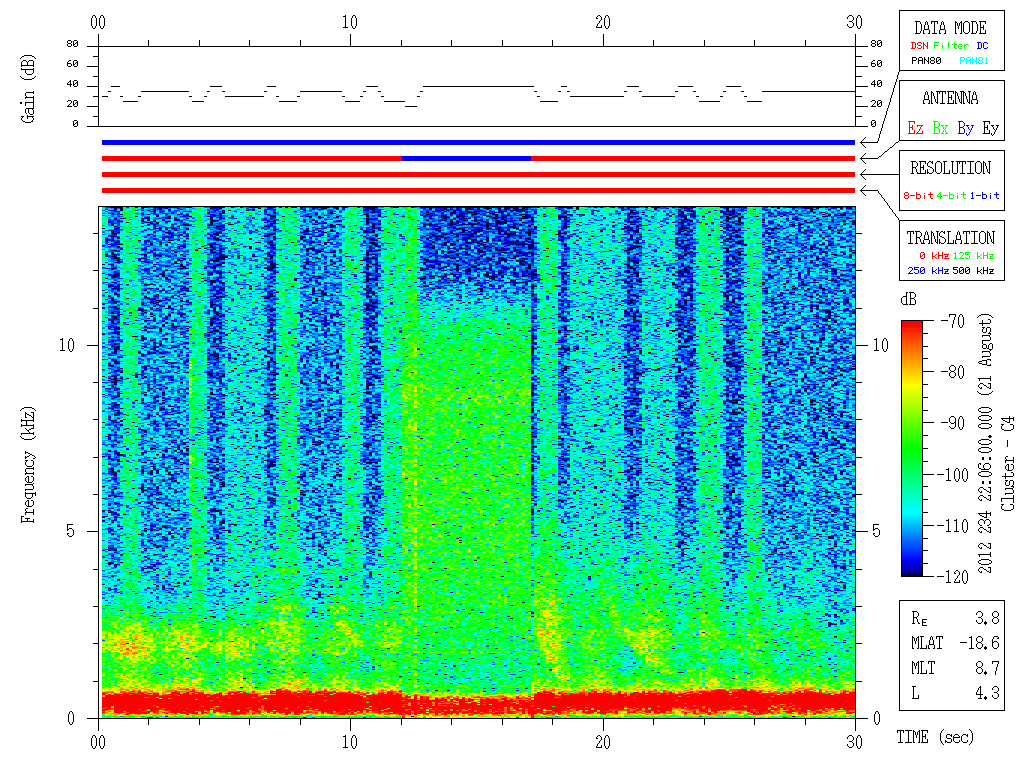The width and height of the screenshot is (1024, 768).
Task: Click the blue segment in the antenna status bar
Action: [466, 158]
